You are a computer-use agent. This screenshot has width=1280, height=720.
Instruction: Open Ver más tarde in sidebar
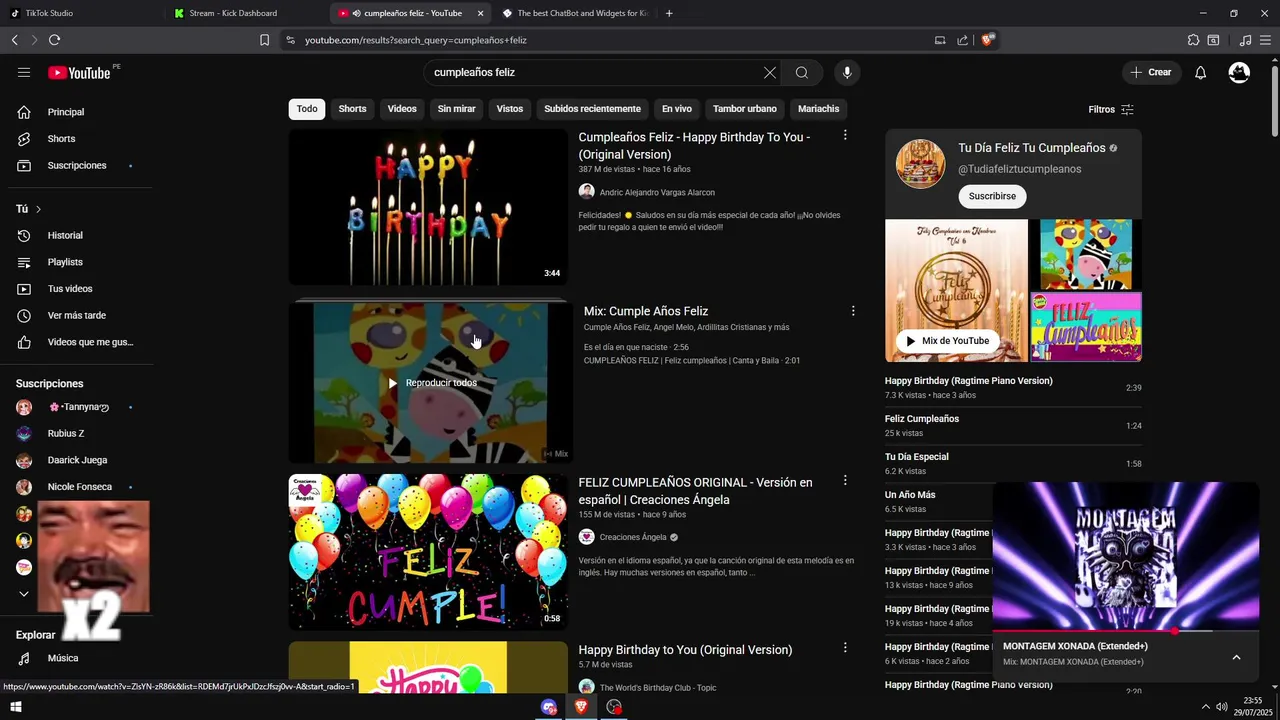coord(76,315)
